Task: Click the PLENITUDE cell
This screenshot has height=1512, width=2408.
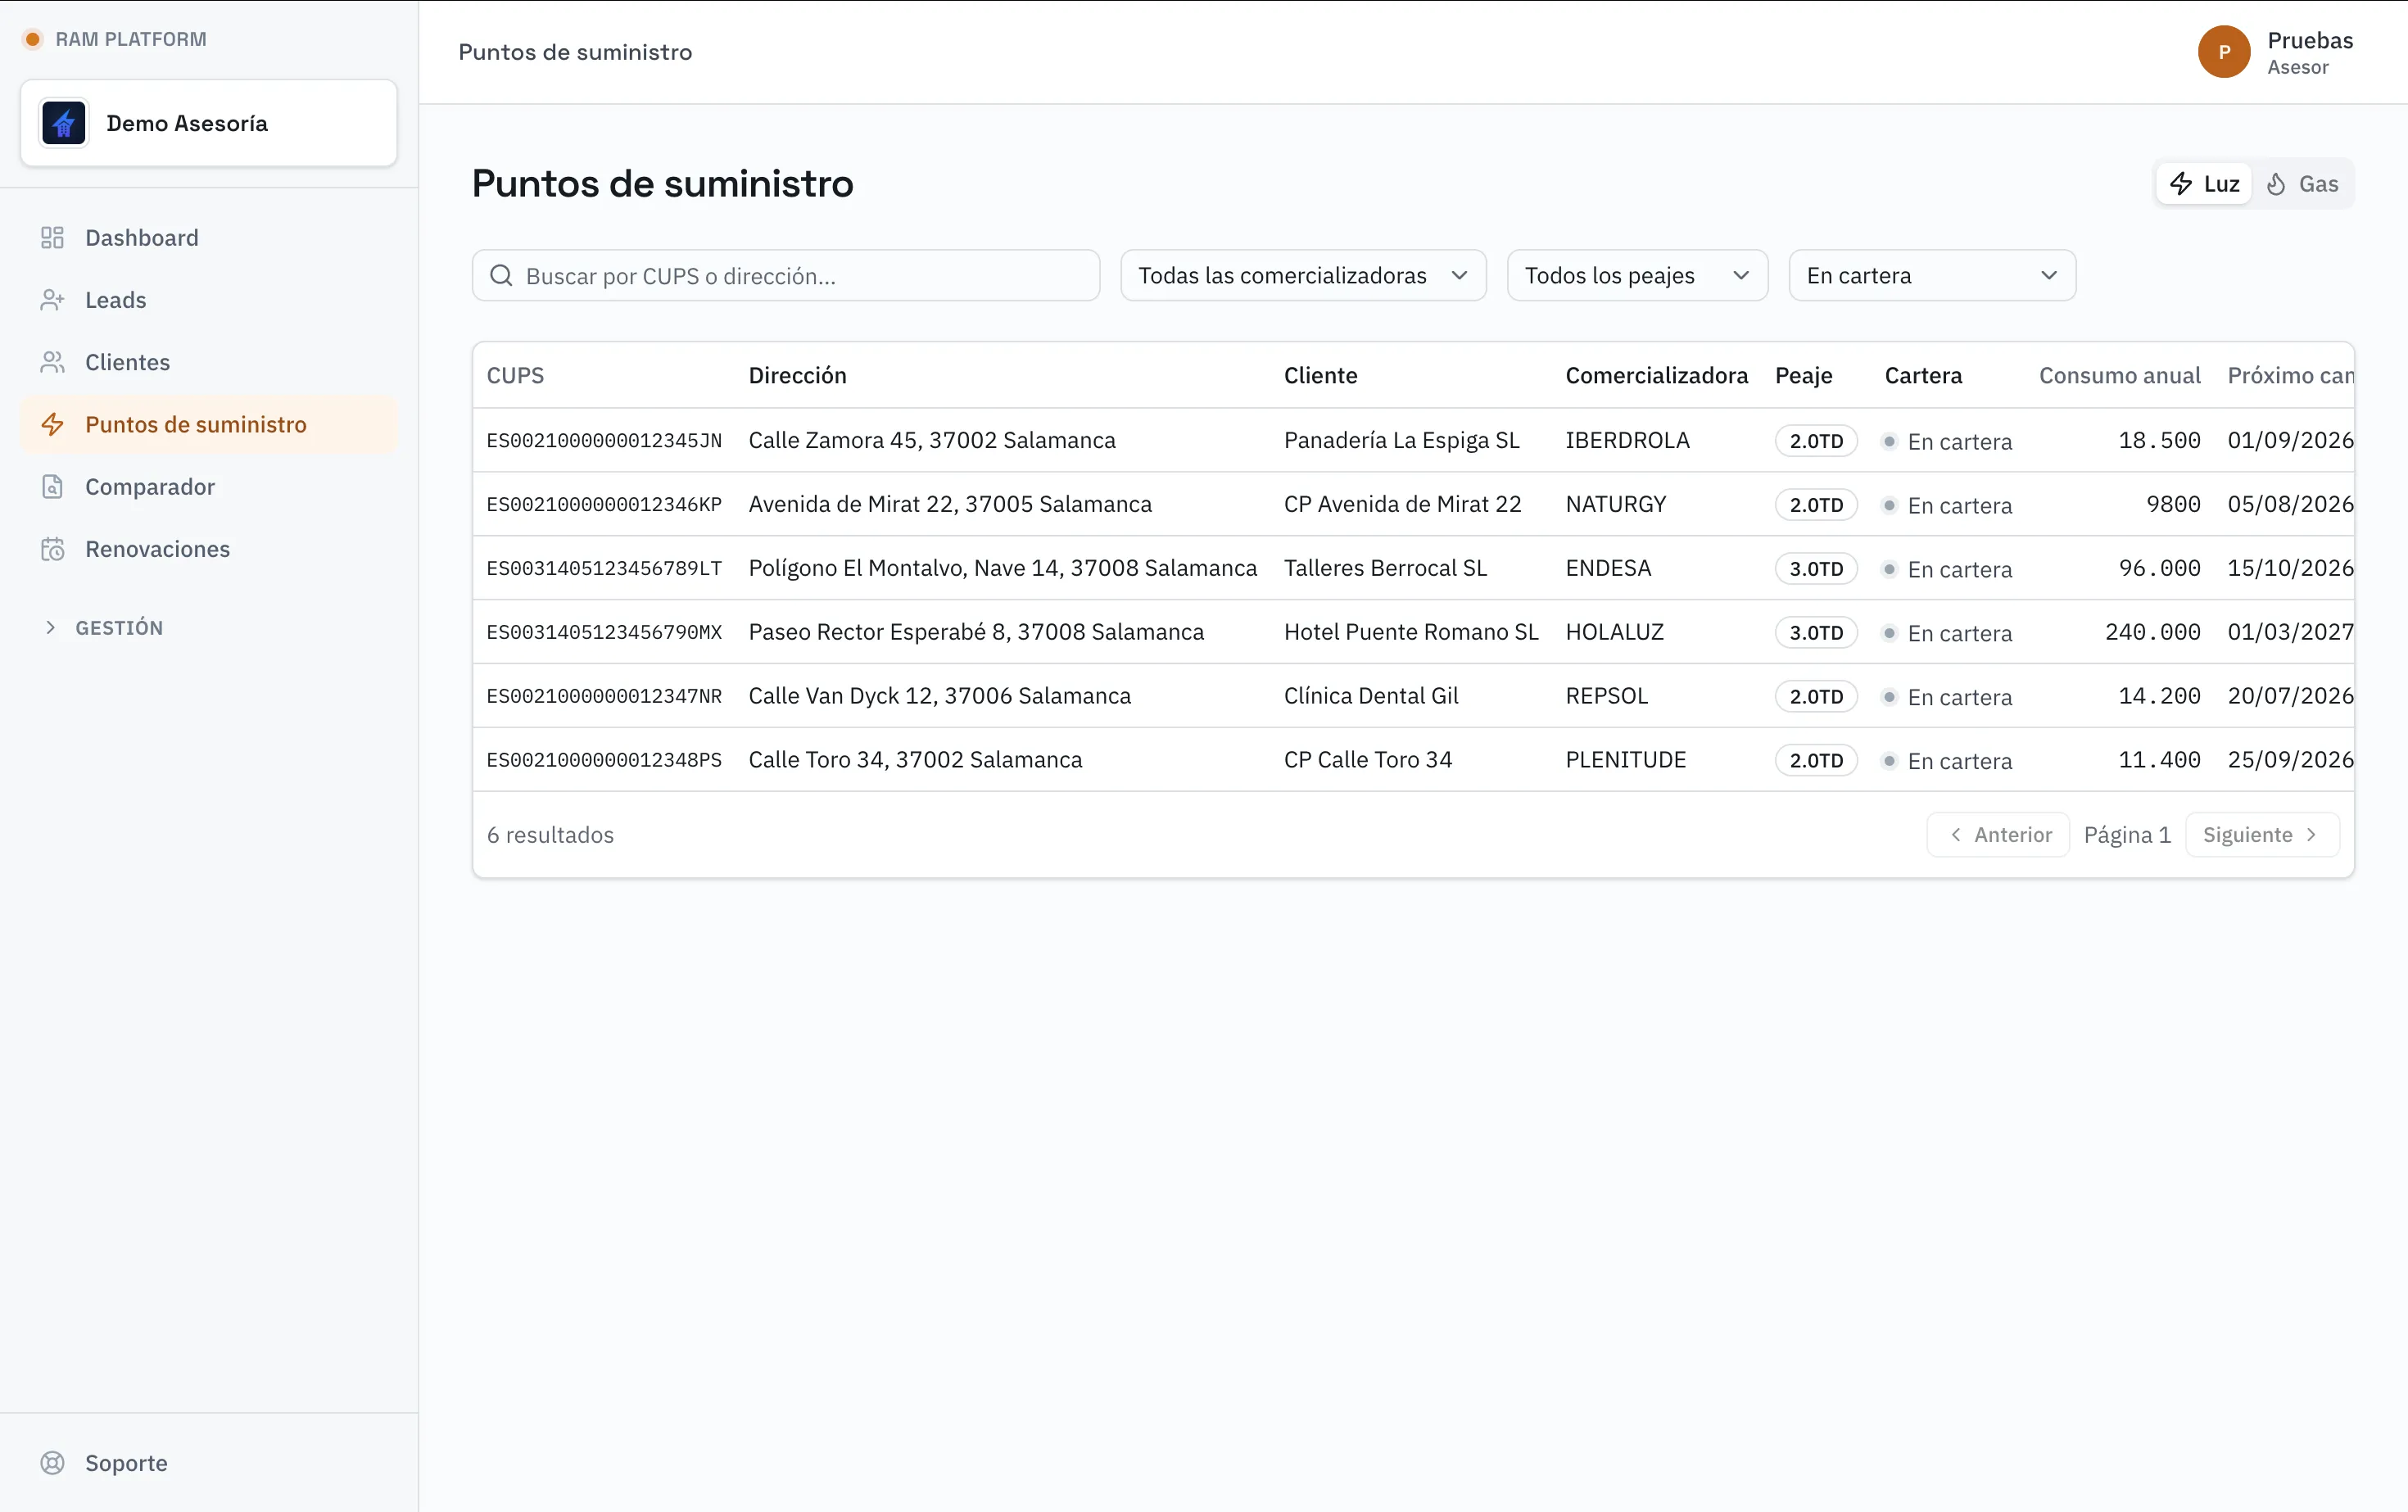Action: (1625, 761)
